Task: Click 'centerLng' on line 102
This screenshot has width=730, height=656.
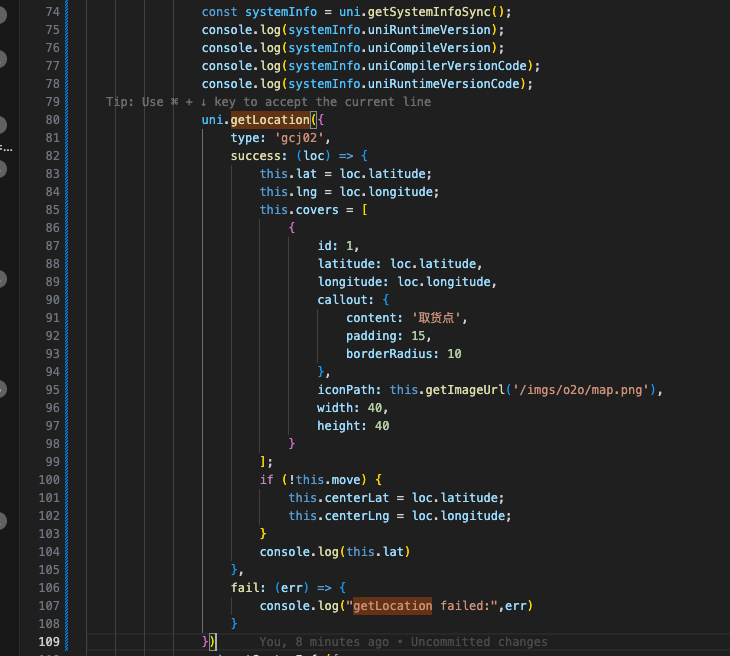Action: [x=357, y=516]
